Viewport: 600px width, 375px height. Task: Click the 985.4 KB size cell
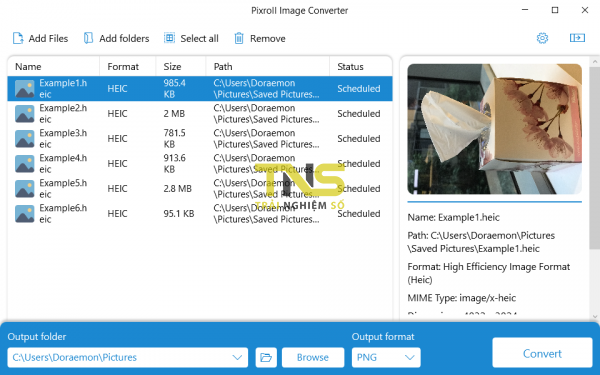pos(174,89)
